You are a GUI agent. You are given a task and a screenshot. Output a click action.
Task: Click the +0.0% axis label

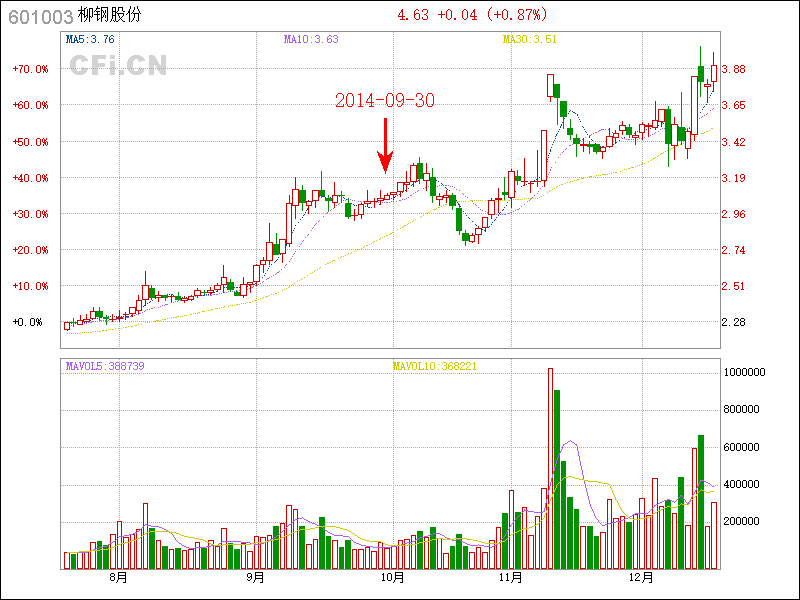click(28, 322)
